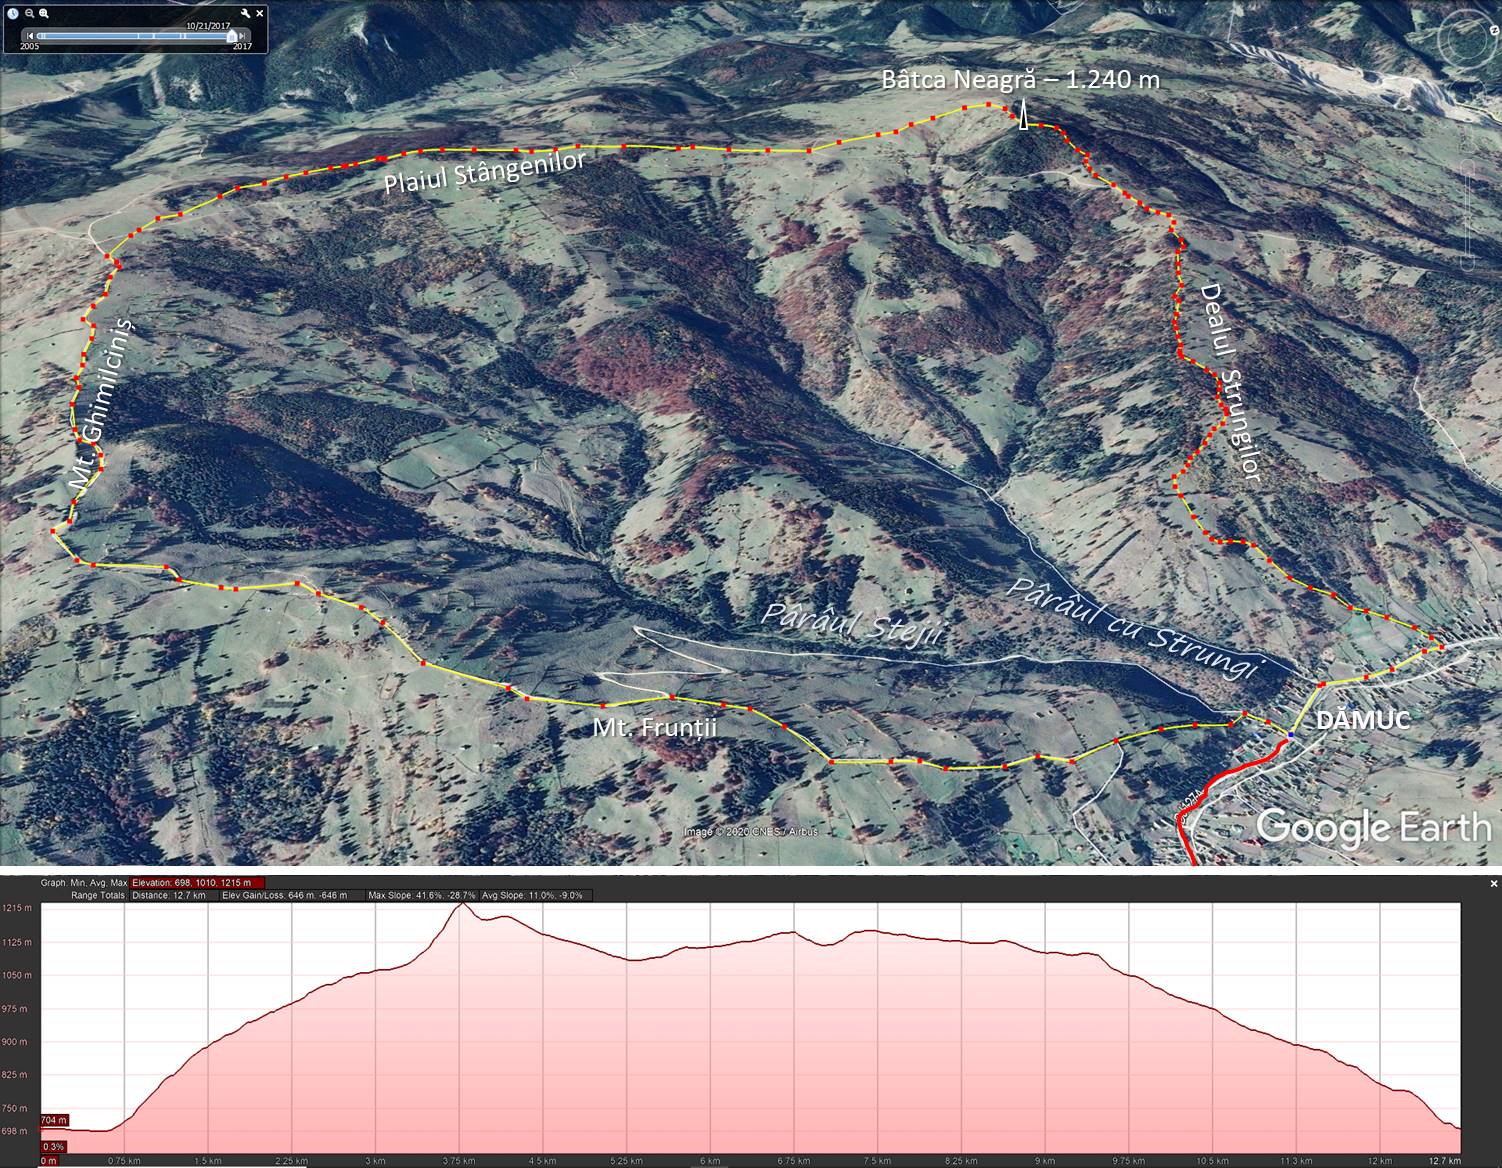Step to next imagery date
Image resolution: width=1502 pixels, height=1168 pixels.
click(243, 36)
